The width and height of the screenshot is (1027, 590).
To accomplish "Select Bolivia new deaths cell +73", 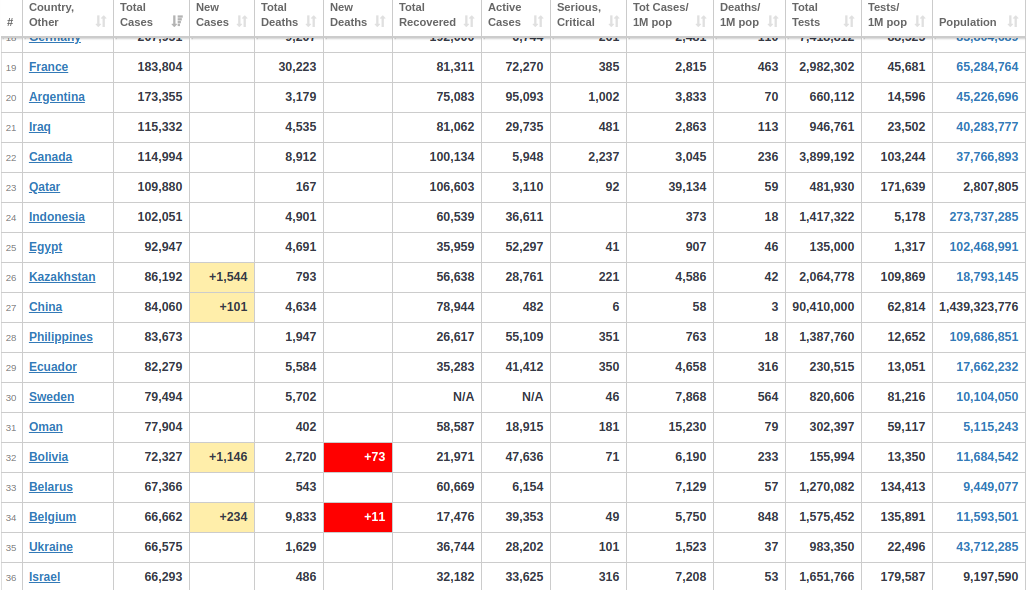I will 358,457.
